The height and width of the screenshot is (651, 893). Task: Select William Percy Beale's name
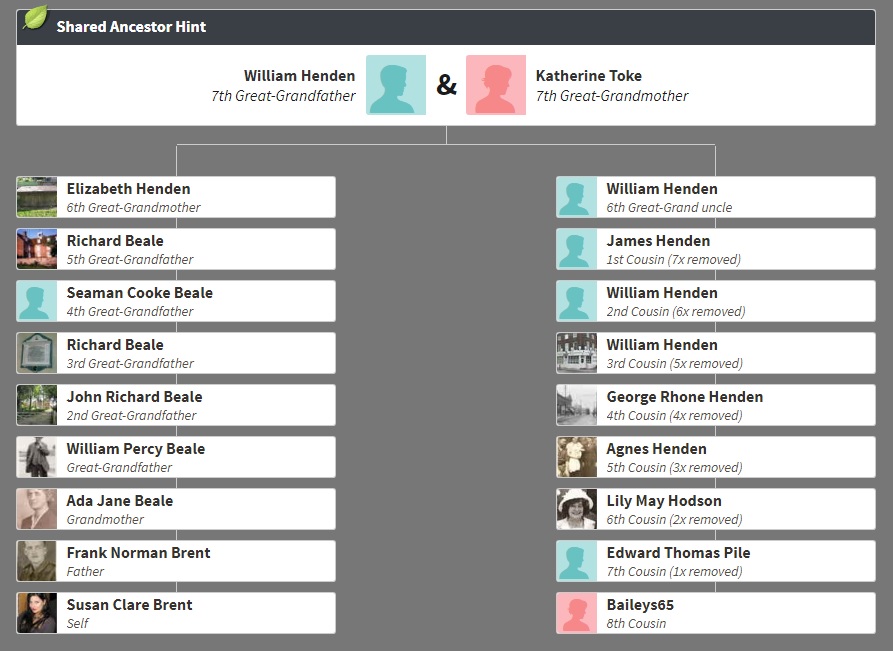click(x=135, y=449)
